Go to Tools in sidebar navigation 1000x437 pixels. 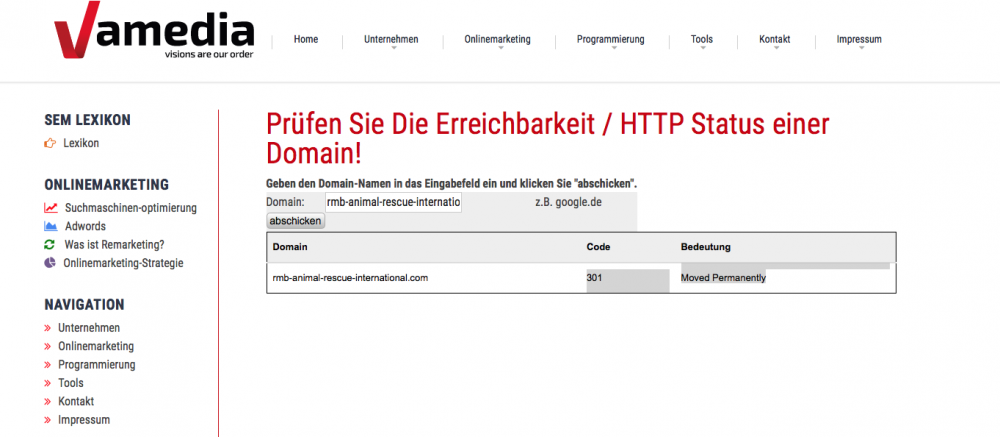point(71,383)
